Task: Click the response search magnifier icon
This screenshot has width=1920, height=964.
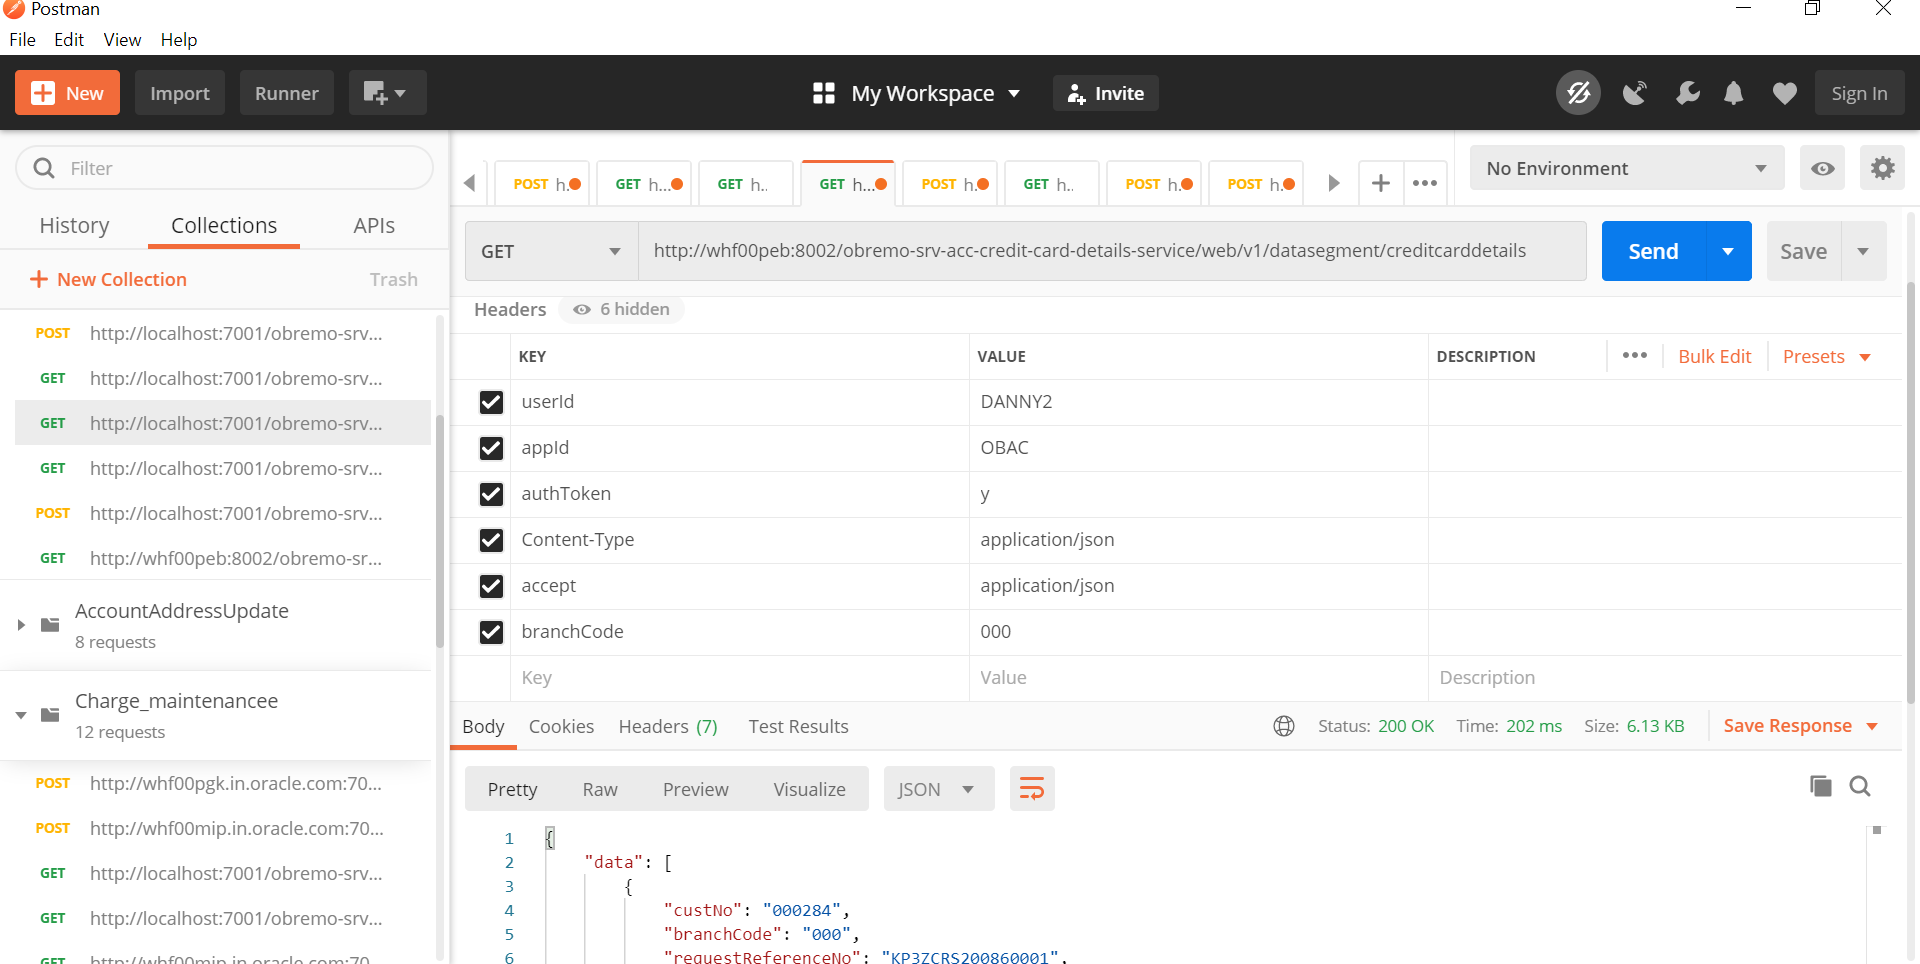Action: (1860, 786)
